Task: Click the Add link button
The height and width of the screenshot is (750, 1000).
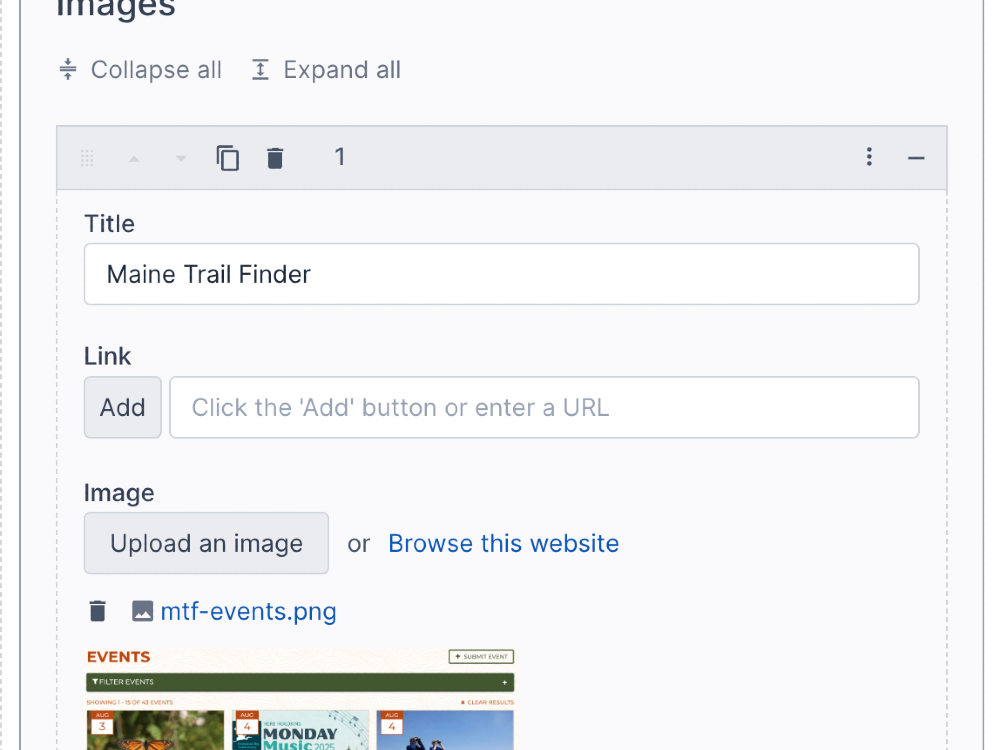Action: pyautogui.click(x=122, y=407)
